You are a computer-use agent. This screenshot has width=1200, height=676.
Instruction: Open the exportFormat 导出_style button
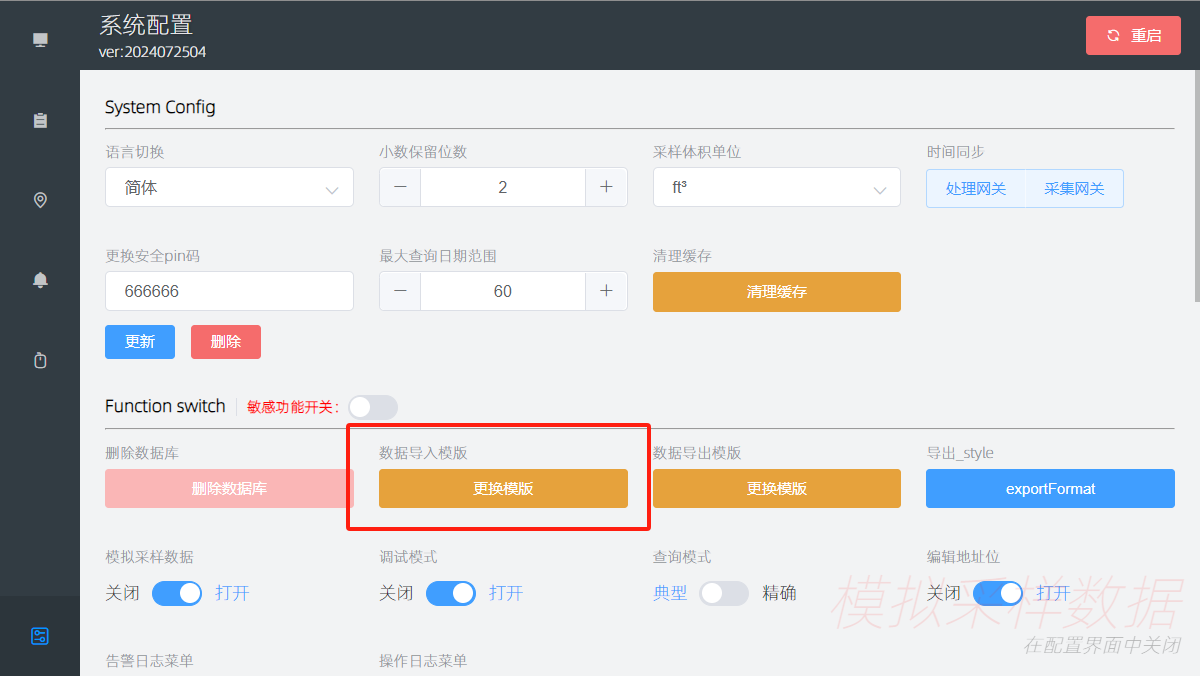click(1050, 488)
